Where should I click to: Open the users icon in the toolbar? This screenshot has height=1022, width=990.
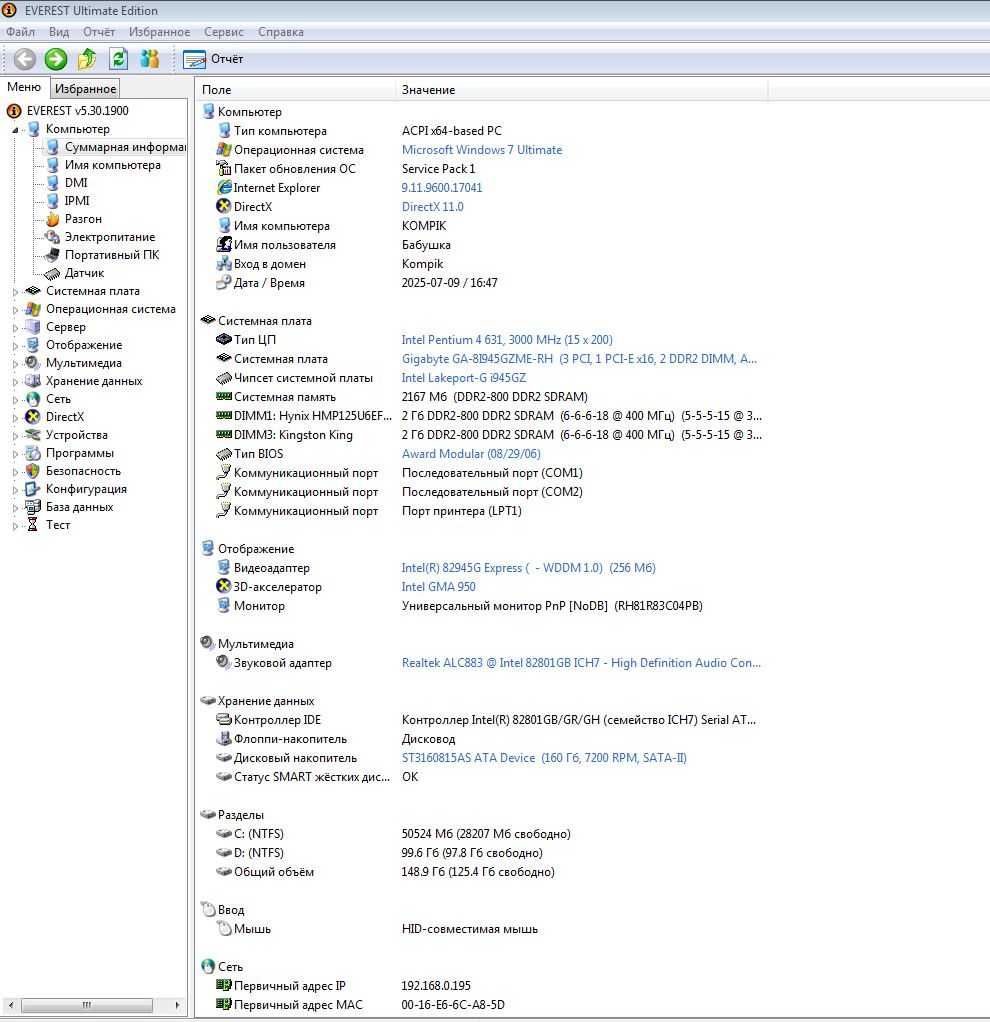(x=150, y=59)
